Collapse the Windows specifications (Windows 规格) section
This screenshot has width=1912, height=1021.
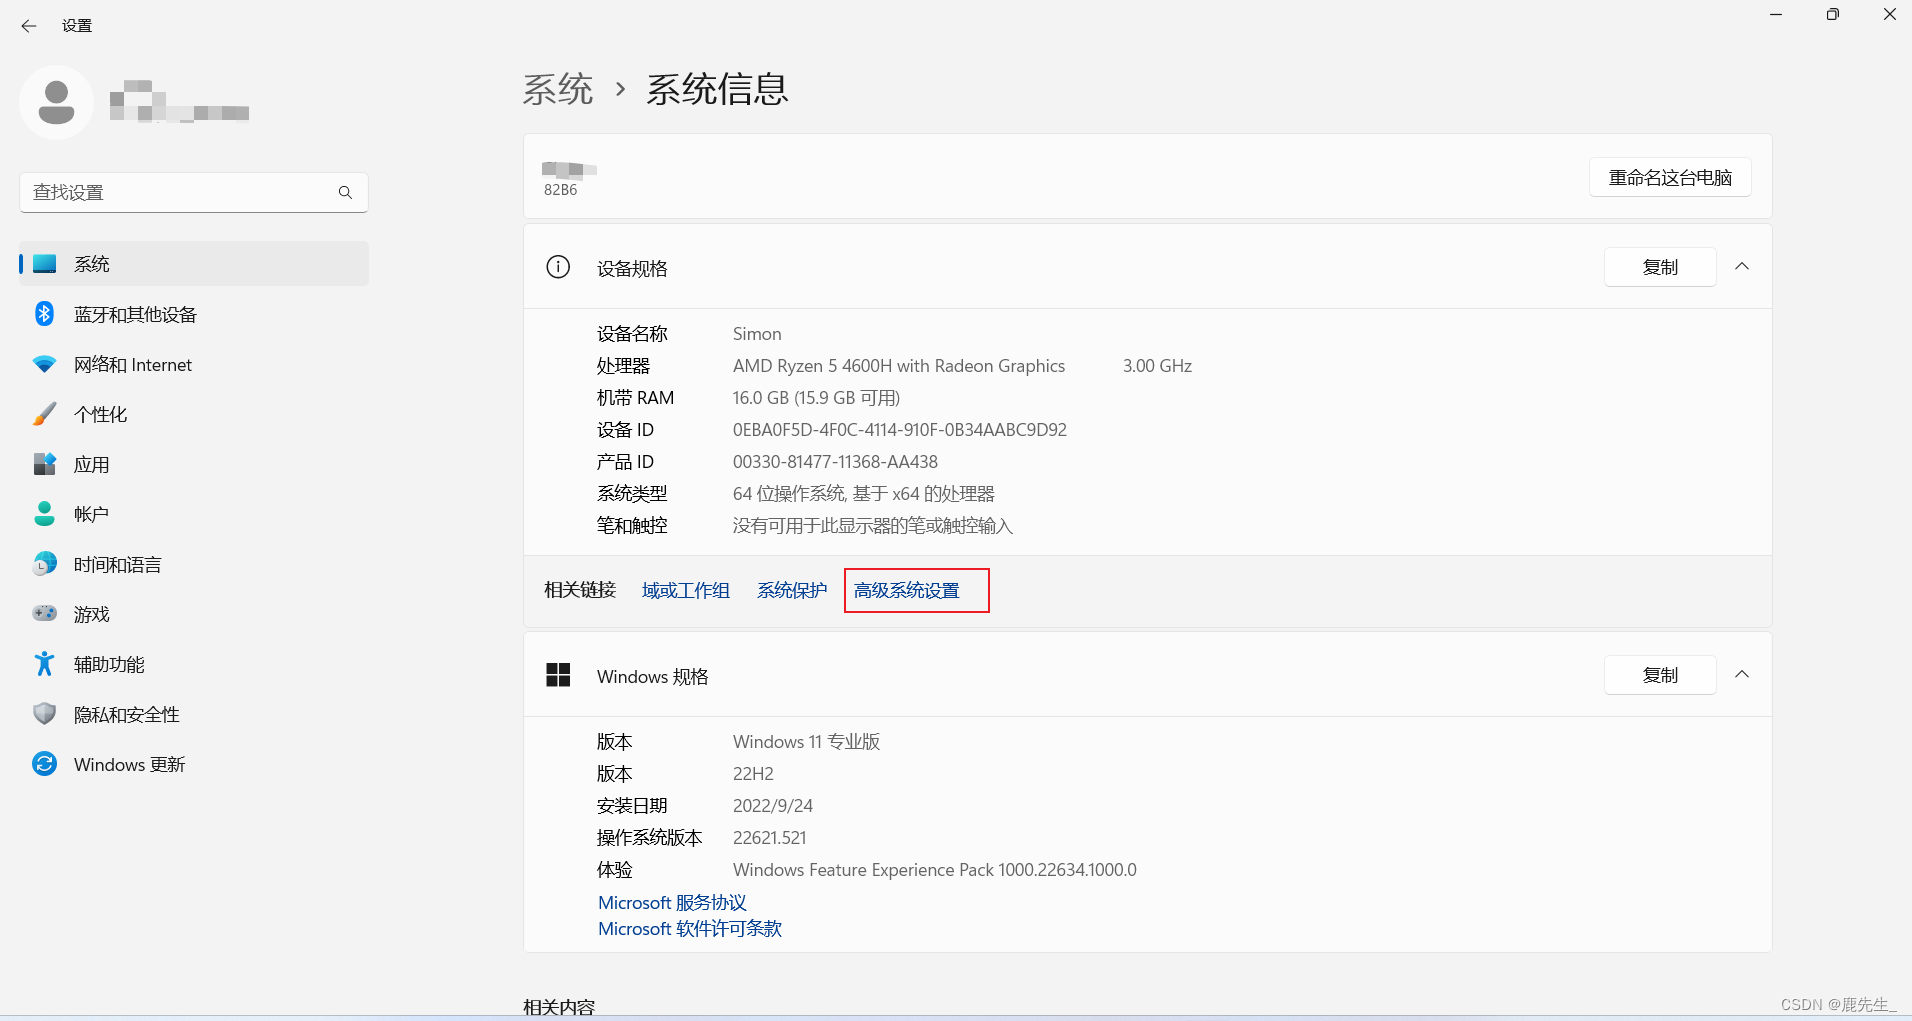click(1741, 675)
